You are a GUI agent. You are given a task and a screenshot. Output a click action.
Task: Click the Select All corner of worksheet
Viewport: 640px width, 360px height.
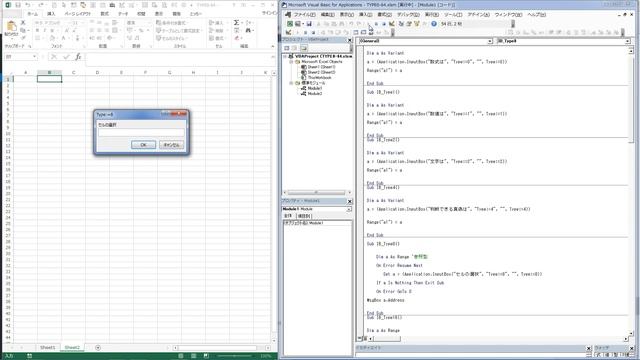pyautogui.click(x=8, y=73)
